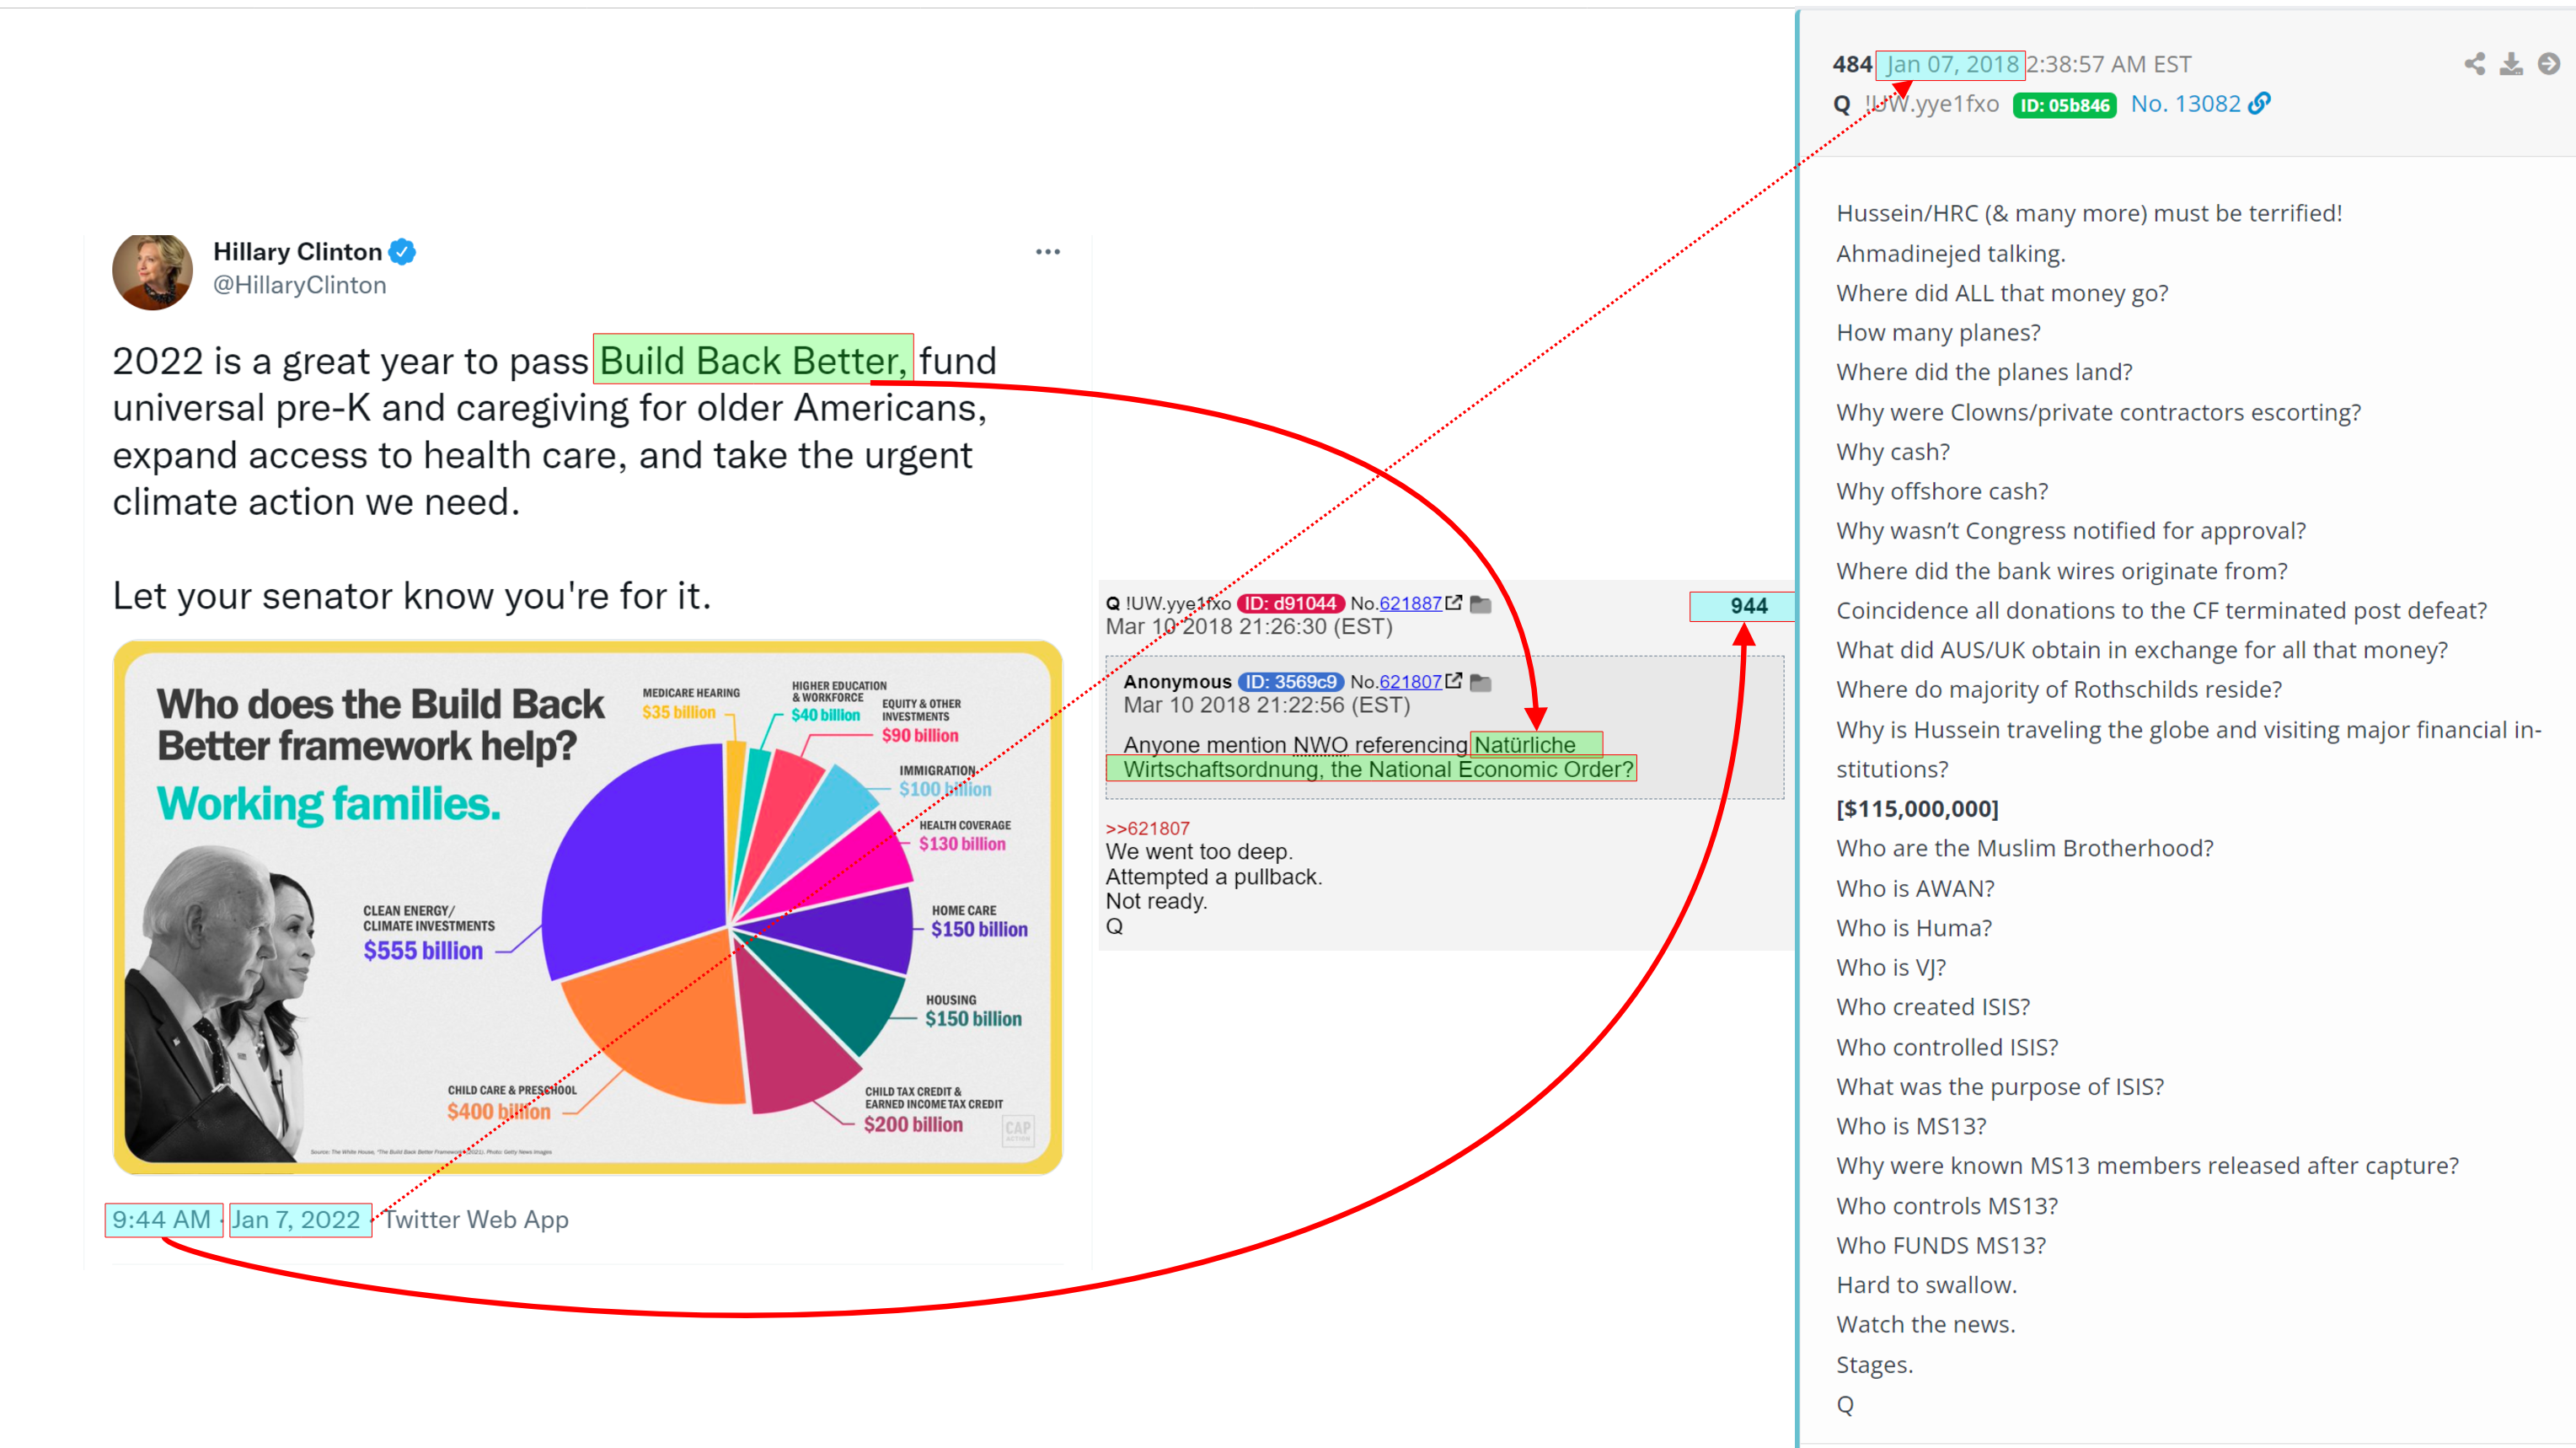The image size is (2576, 1448).
Task: Click the chain link icon beside No. 13082
Action: click(2259, 103)
